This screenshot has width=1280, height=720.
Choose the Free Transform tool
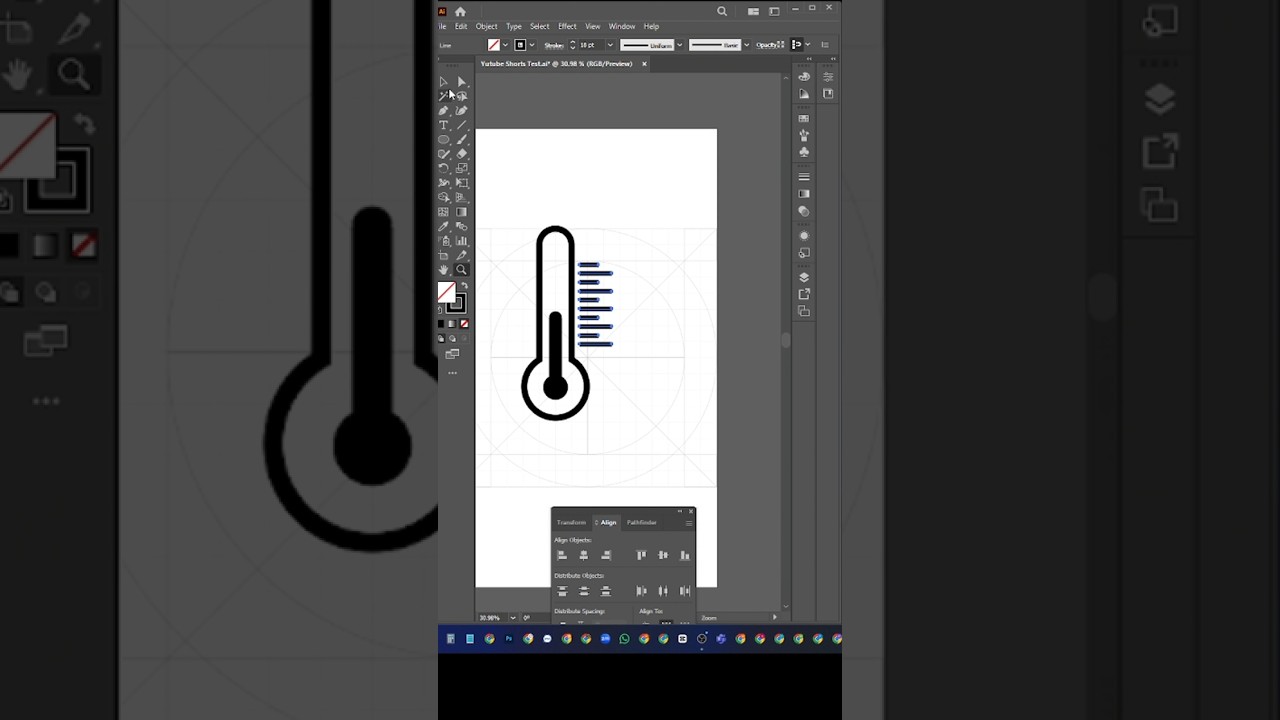point(461,183)
